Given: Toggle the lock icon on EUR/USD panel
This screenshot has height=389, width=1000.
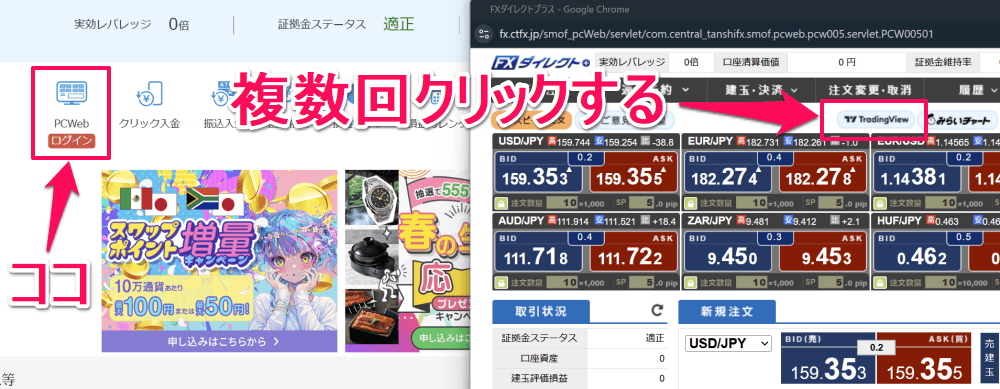Looking at the screenshot, I should [x=880, y=202].
